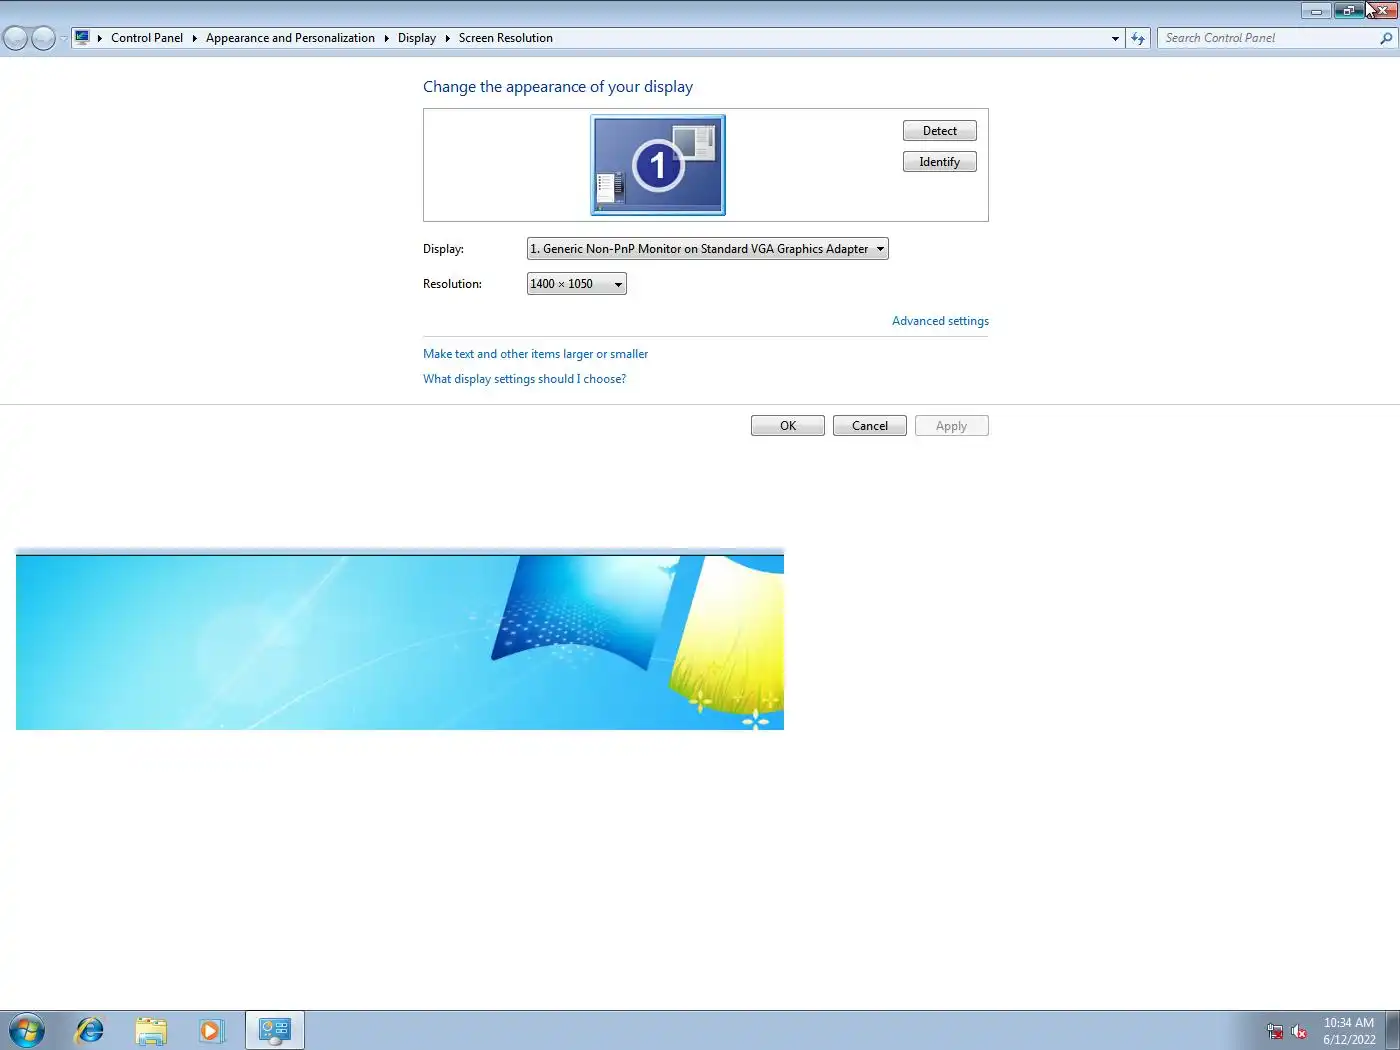Launch Internet Explorer from taskbar
Screen dimensions: 1400x1050
pos(89,1030)
